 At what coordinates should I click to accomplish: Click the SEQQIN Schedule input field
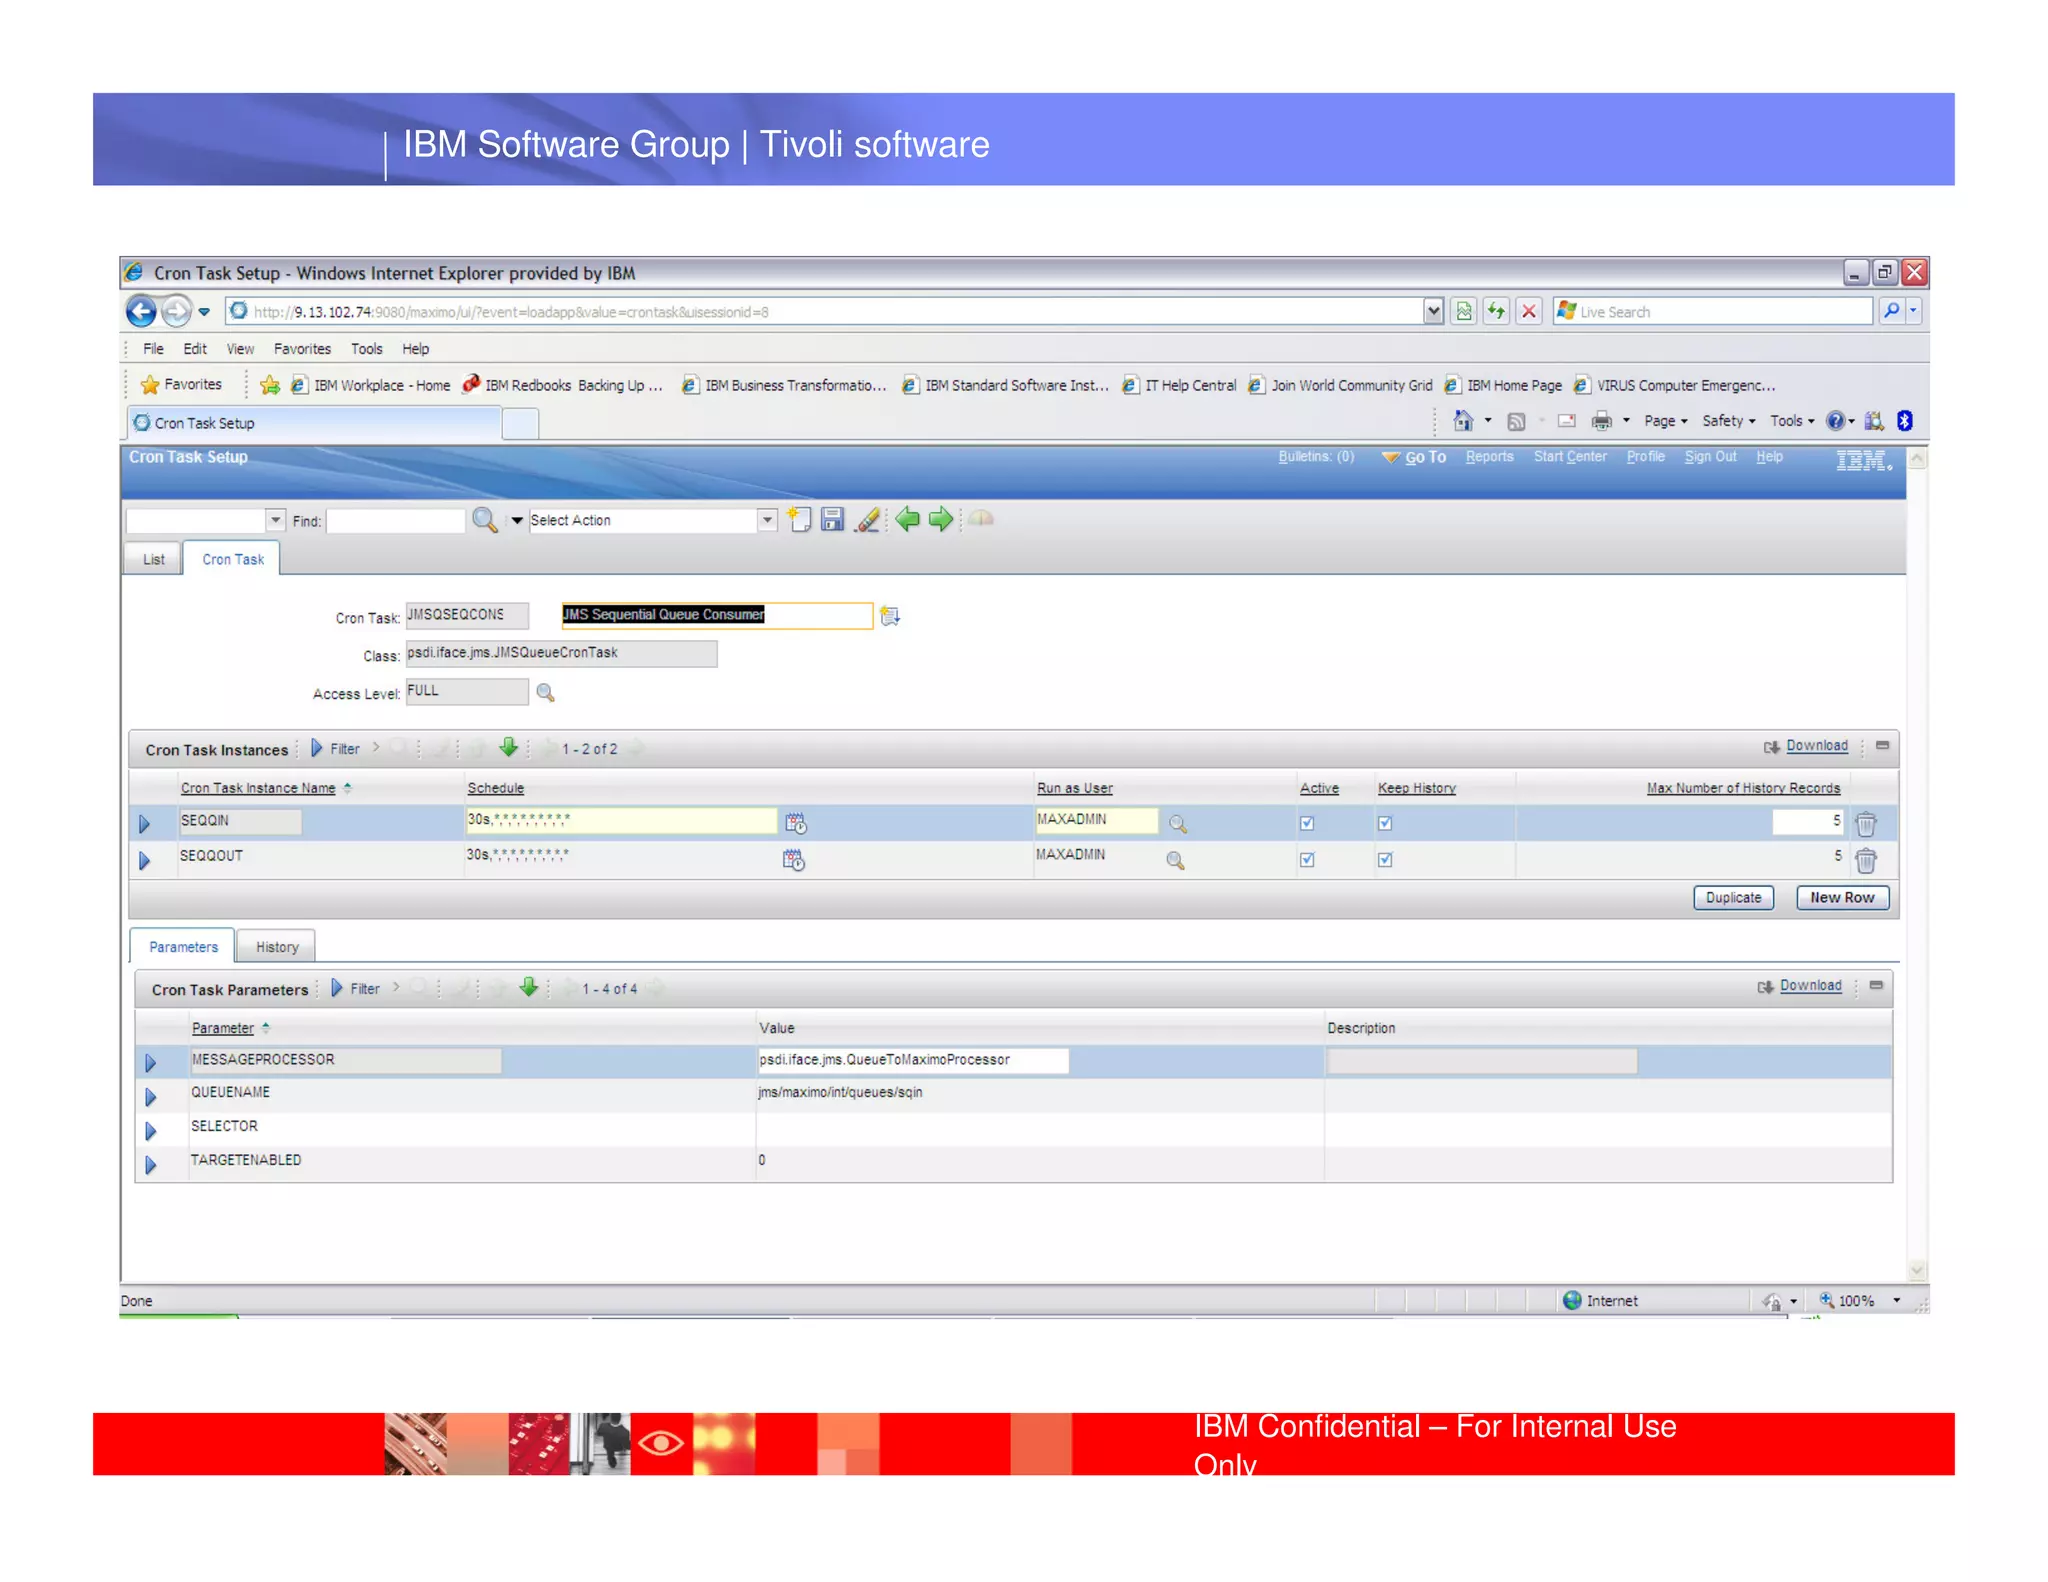tap(621, 820)
